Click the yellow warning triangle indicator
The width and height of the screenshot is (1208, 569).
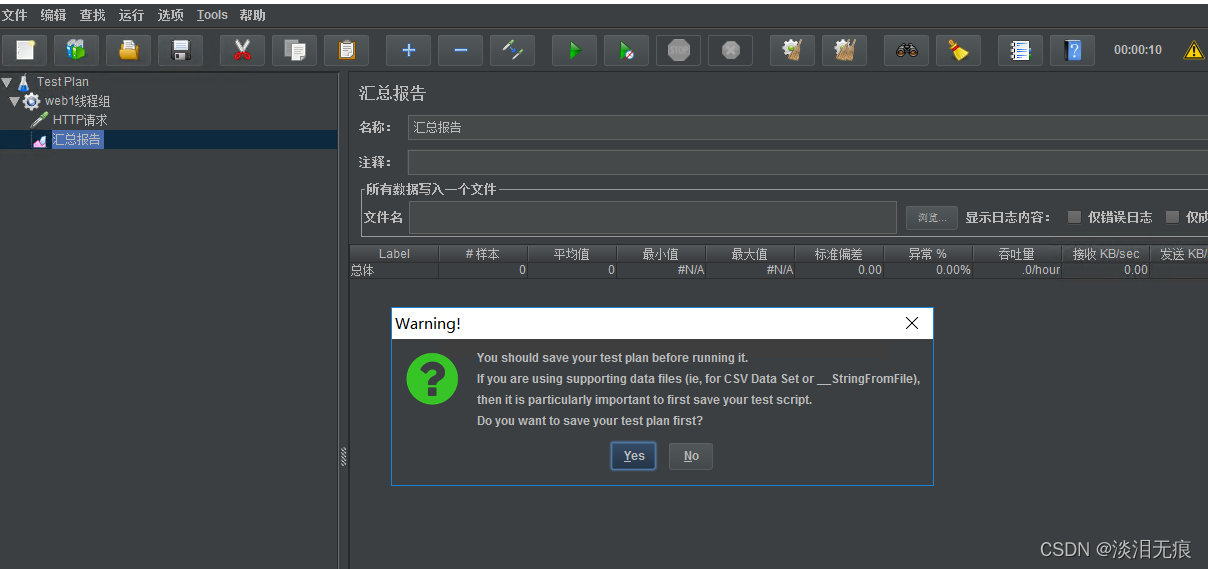(1194, 50)
